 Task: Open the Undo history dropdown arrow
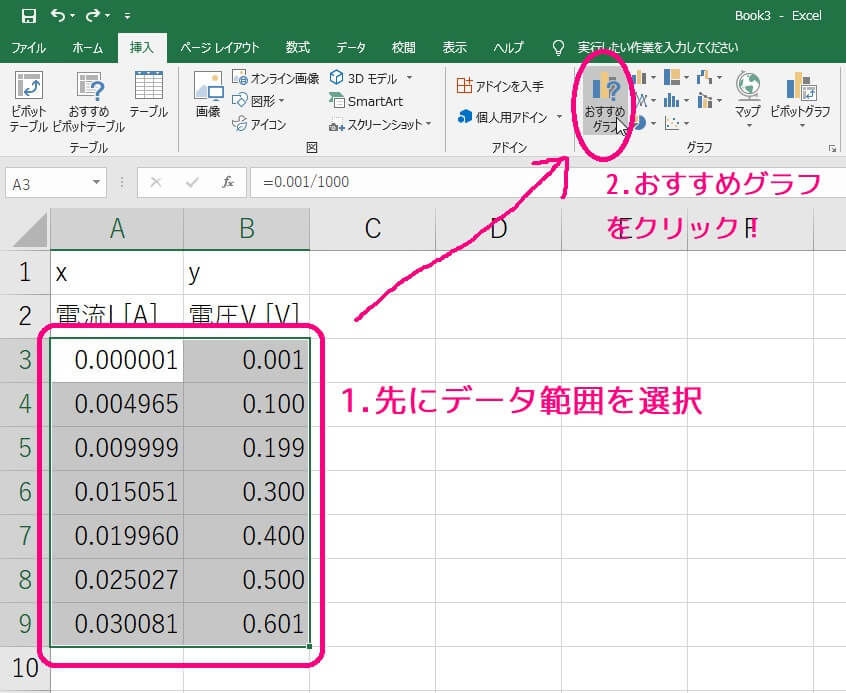click(x=73, y=16)
